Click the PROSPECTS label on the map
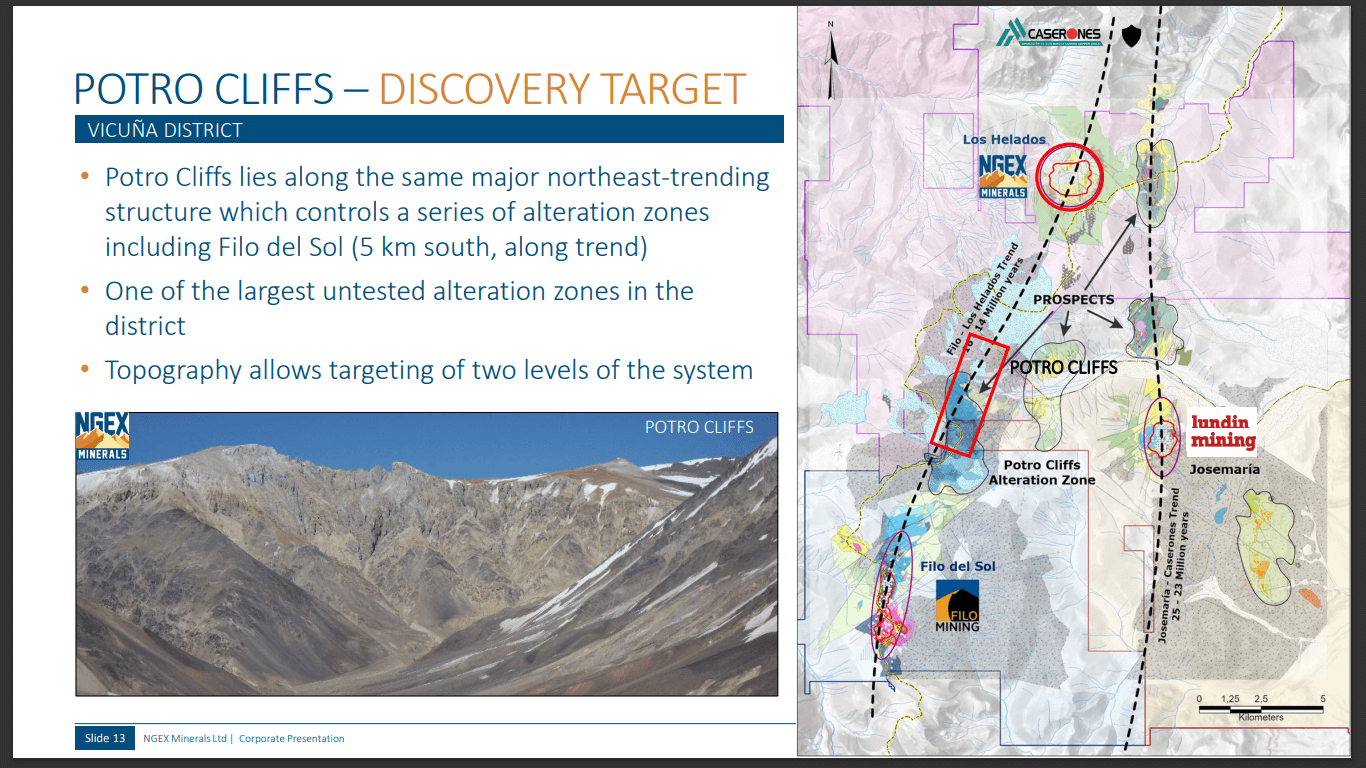This screenshot has width=1366, height=768. 1073,299
